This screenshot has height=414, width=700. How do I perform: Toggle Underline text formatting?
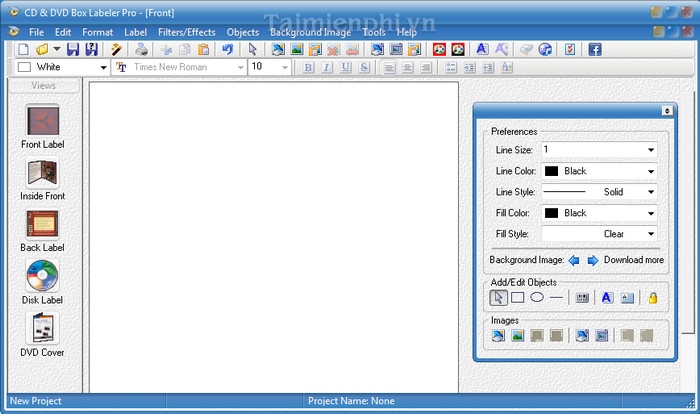point(346,67)
